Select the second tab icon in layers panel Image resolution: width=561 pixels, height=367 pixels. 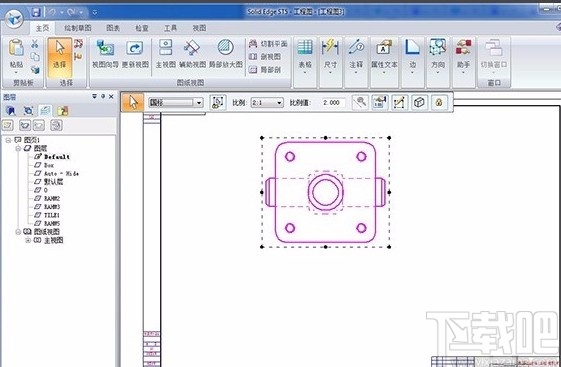point(28,111)
